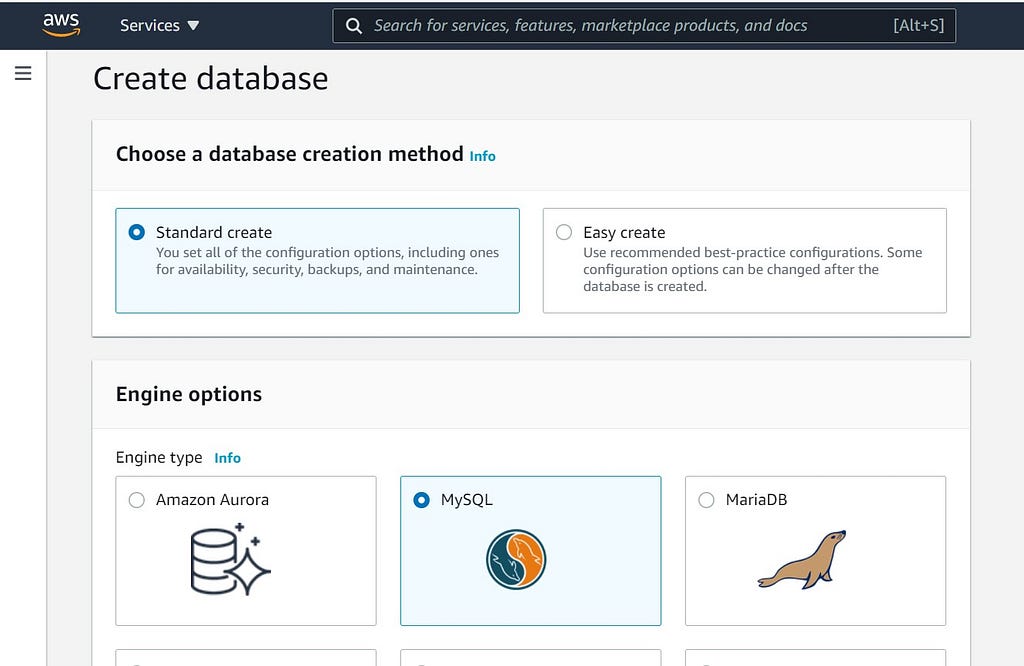Open Info link for creation method
The width and height of the screenshot is (1024, 666).
click(483, 156)
